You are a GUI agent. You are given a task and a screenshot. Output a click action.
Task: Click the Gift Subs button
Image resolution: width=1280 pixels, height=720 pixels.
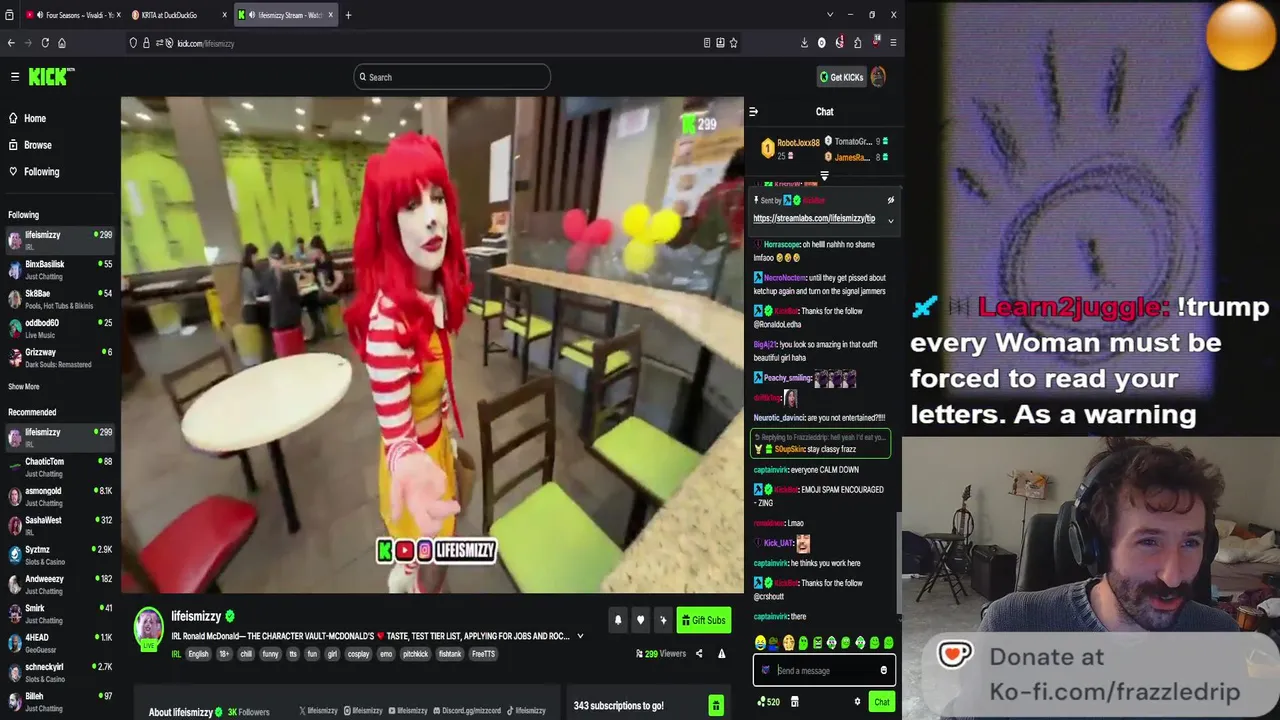[703, 620]
